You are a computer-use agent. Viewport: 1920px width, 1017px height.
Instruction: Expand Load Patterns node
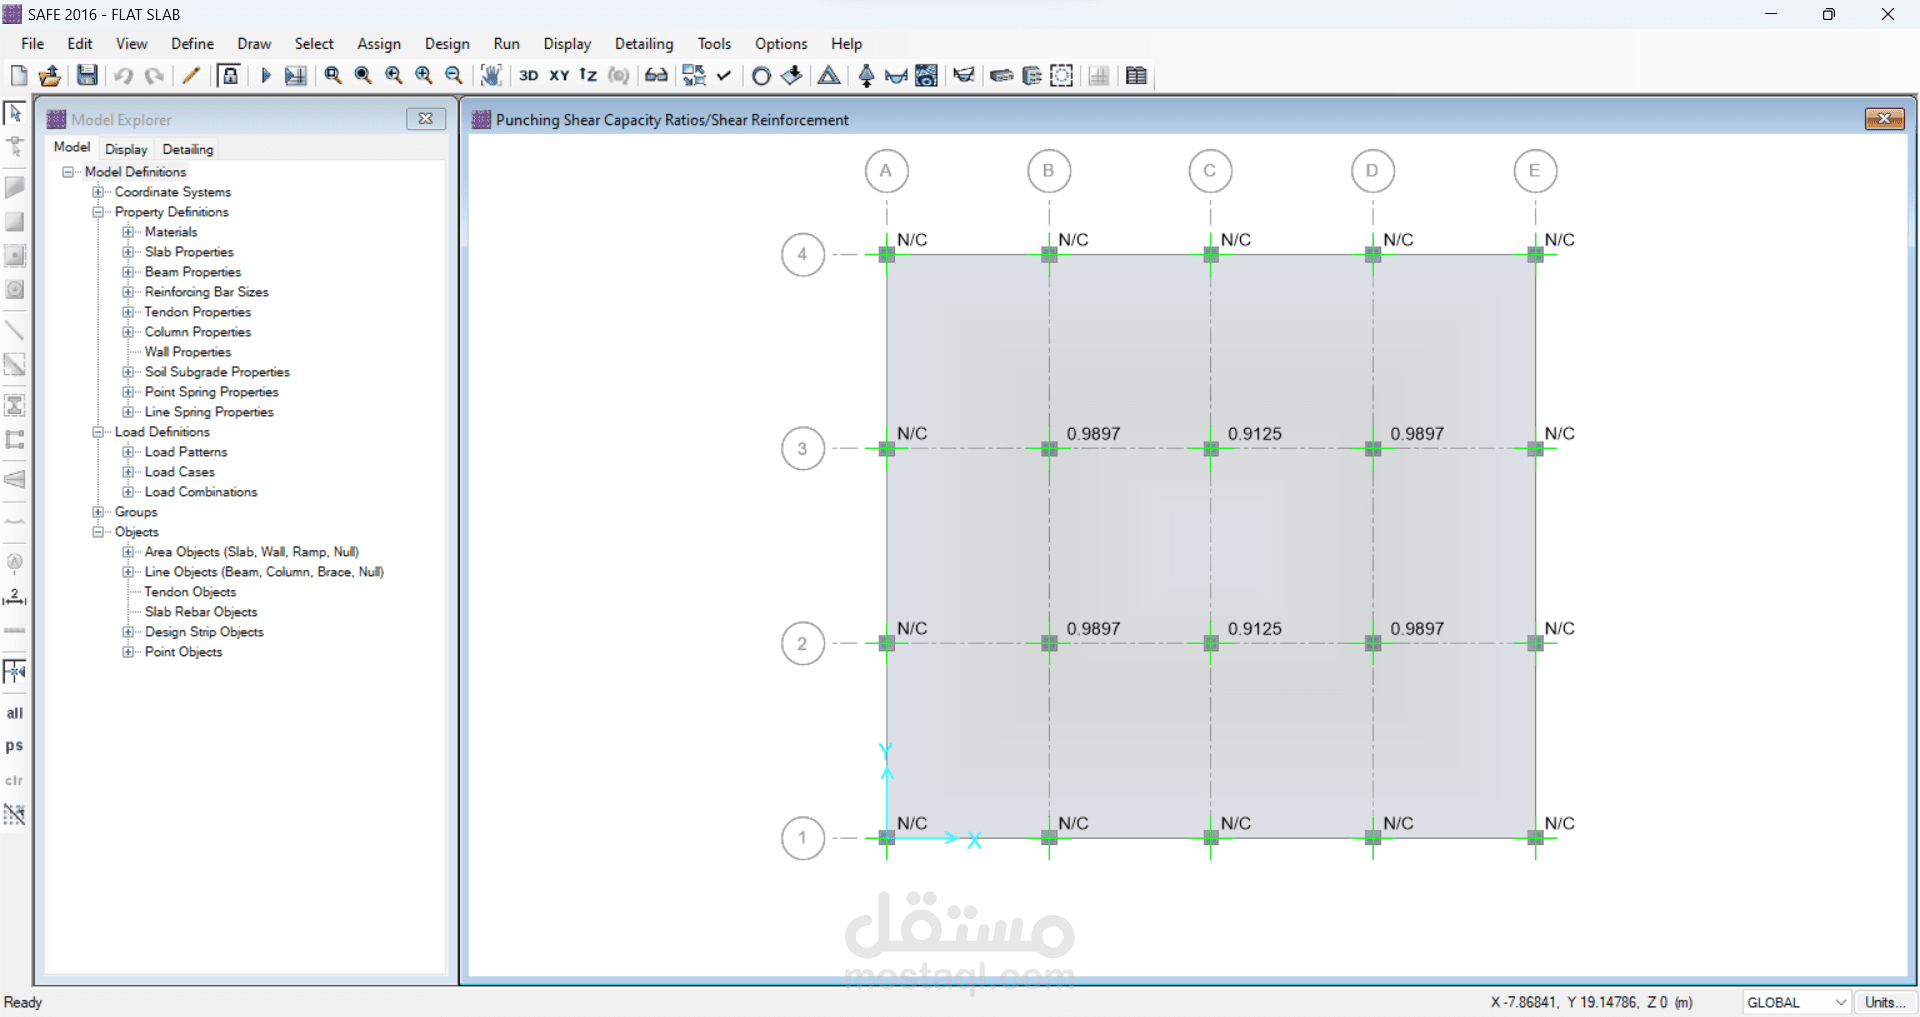tap(128, 452)
